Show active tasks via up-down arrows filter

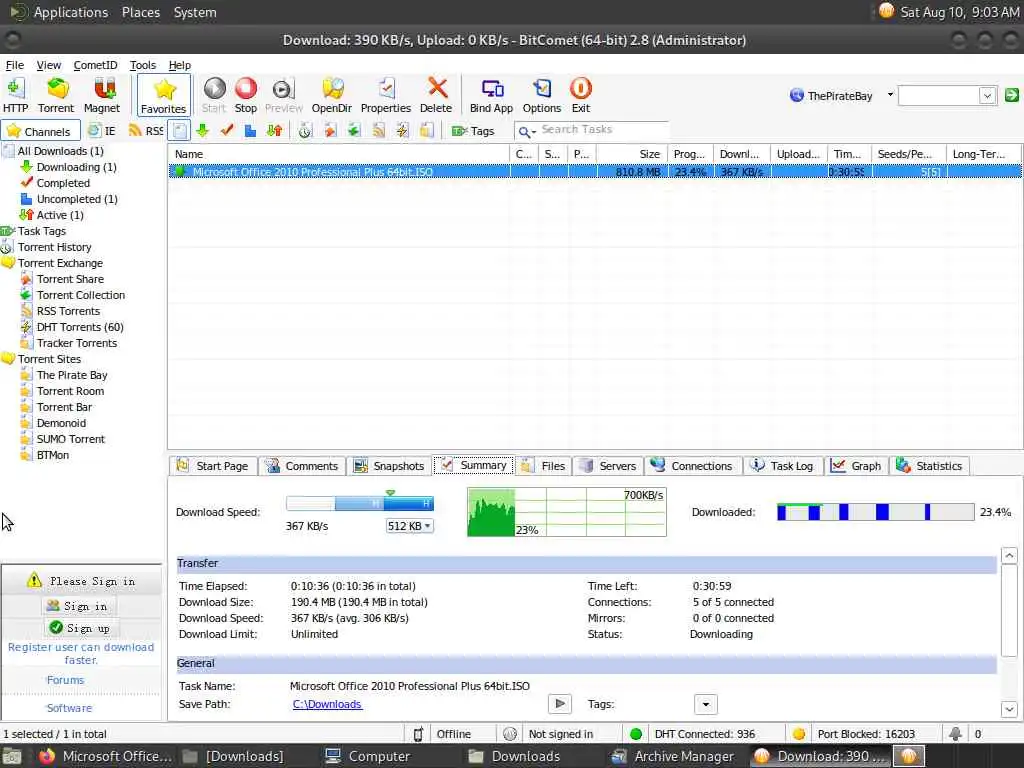click(274, 131)
